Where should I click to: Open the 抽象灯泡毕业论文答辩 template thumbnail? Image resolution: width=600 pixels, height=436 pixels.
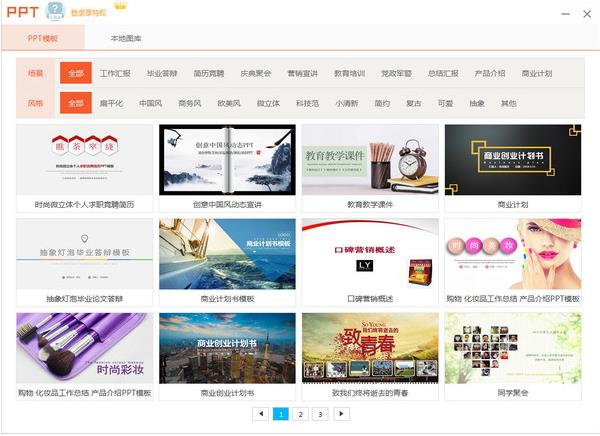tap(85, 254)
